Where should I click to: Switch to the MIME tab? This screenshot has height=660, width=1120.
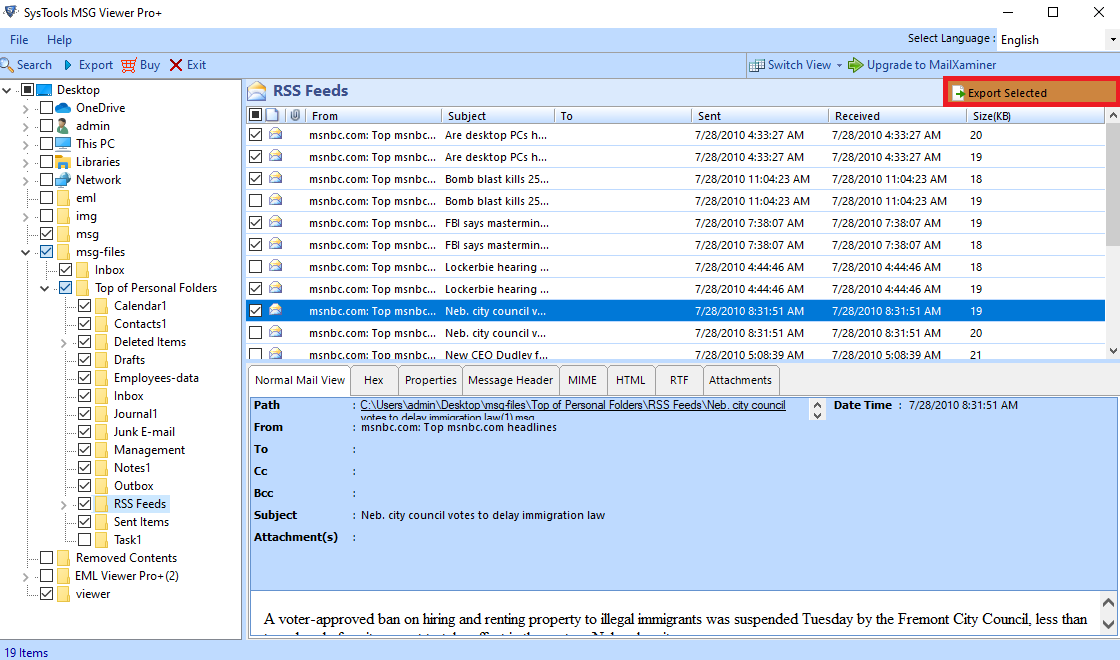(582, 380)
